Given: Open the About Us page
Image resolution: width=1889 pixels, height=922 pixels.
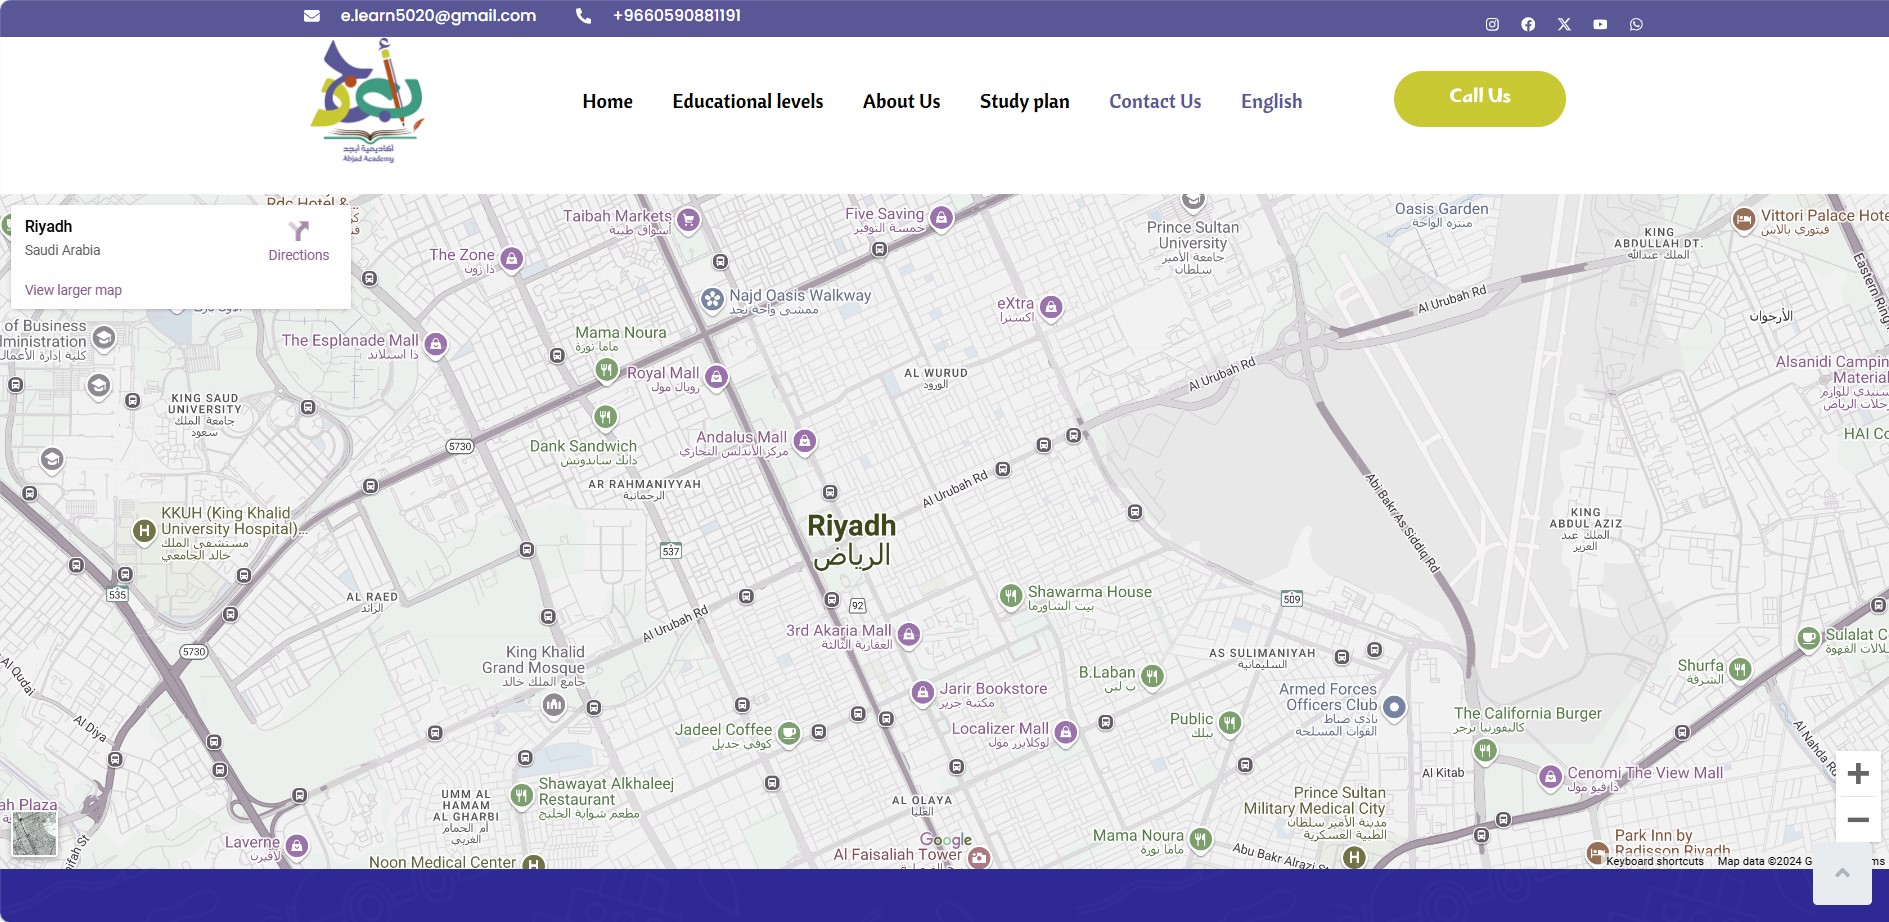Looking at the screenshot, I should tap(902, 101).
